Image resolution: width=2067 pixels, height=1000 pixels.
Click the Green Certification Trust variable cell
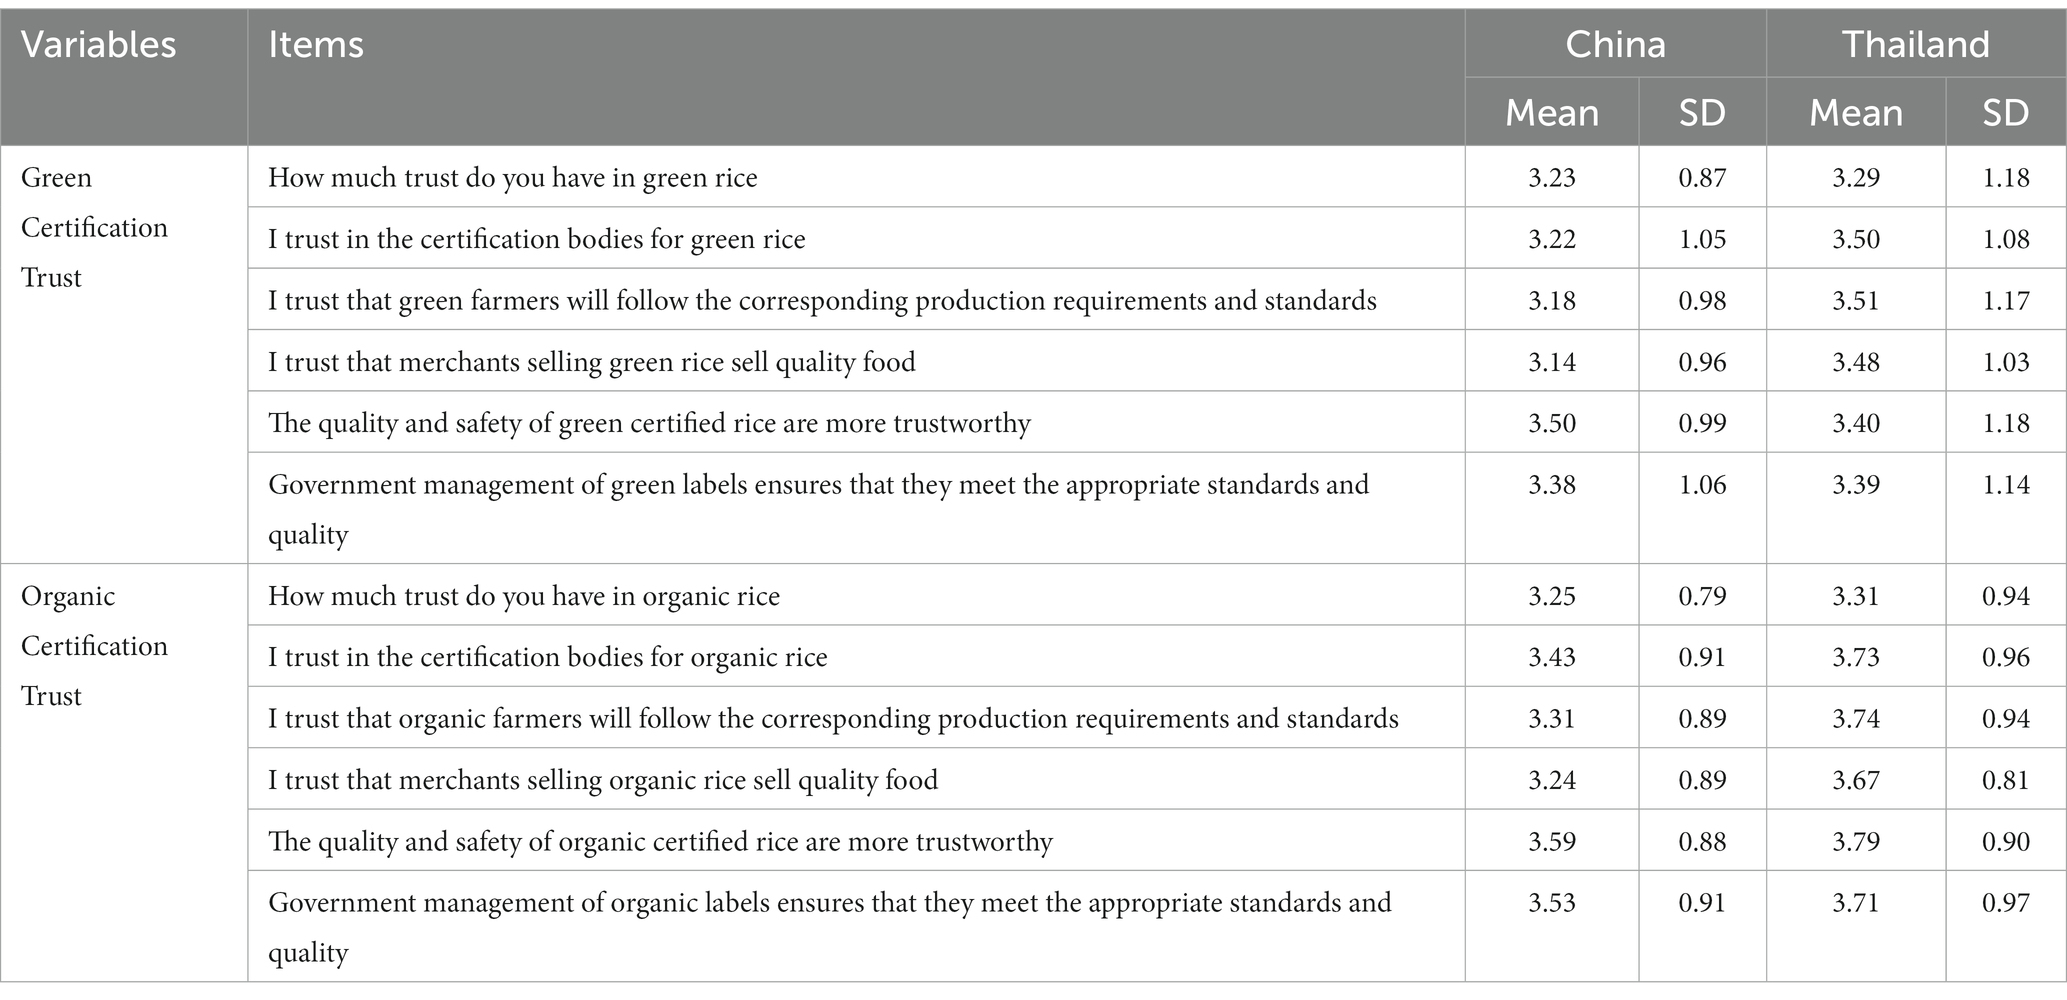pos(94,228)
